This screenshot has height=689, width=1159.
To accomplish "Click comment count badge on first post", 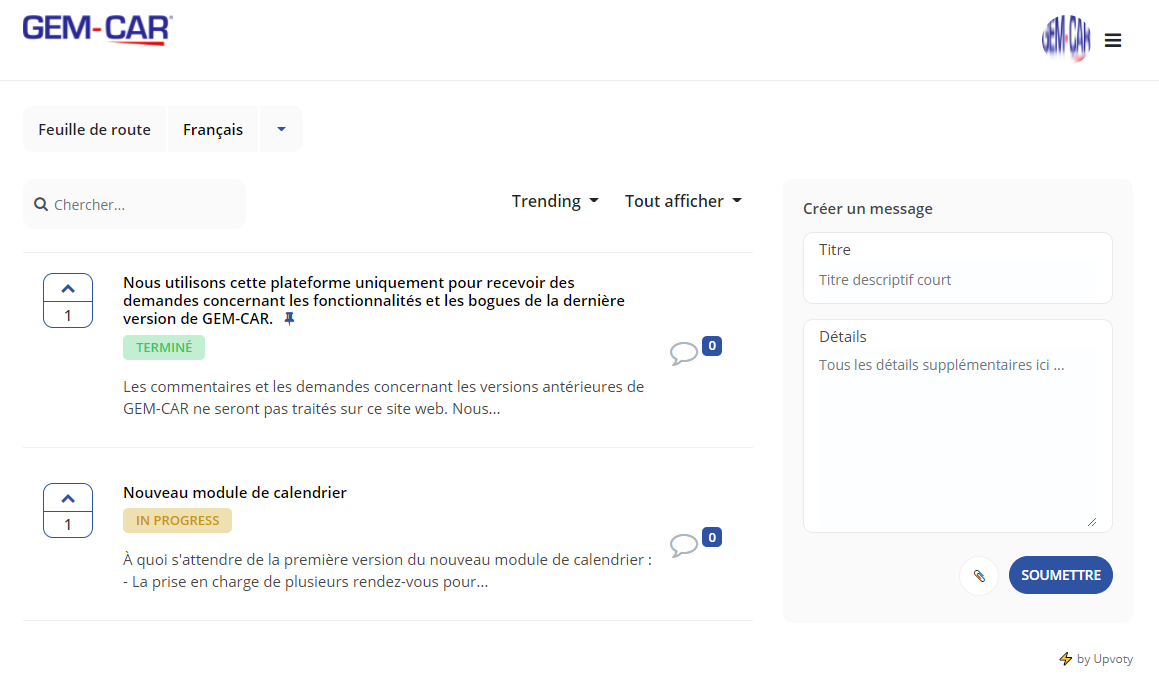I will pyautogui.click(x=712, y=345).
